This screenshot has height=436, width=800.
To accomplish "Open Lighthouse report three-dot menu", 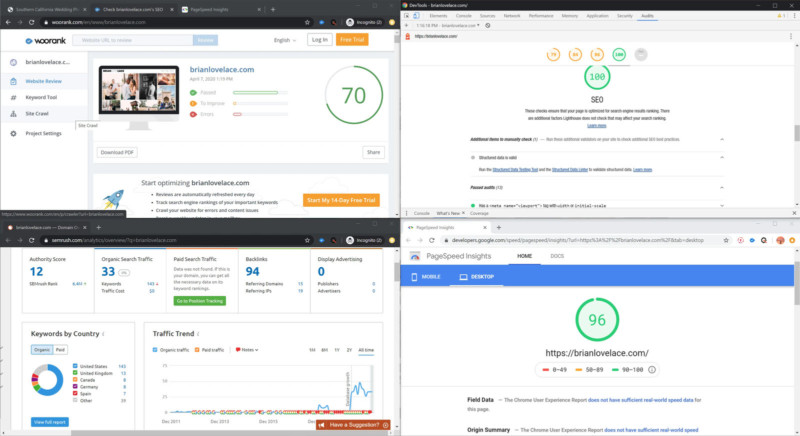I will pyautogui.click(x=791, y=36).
